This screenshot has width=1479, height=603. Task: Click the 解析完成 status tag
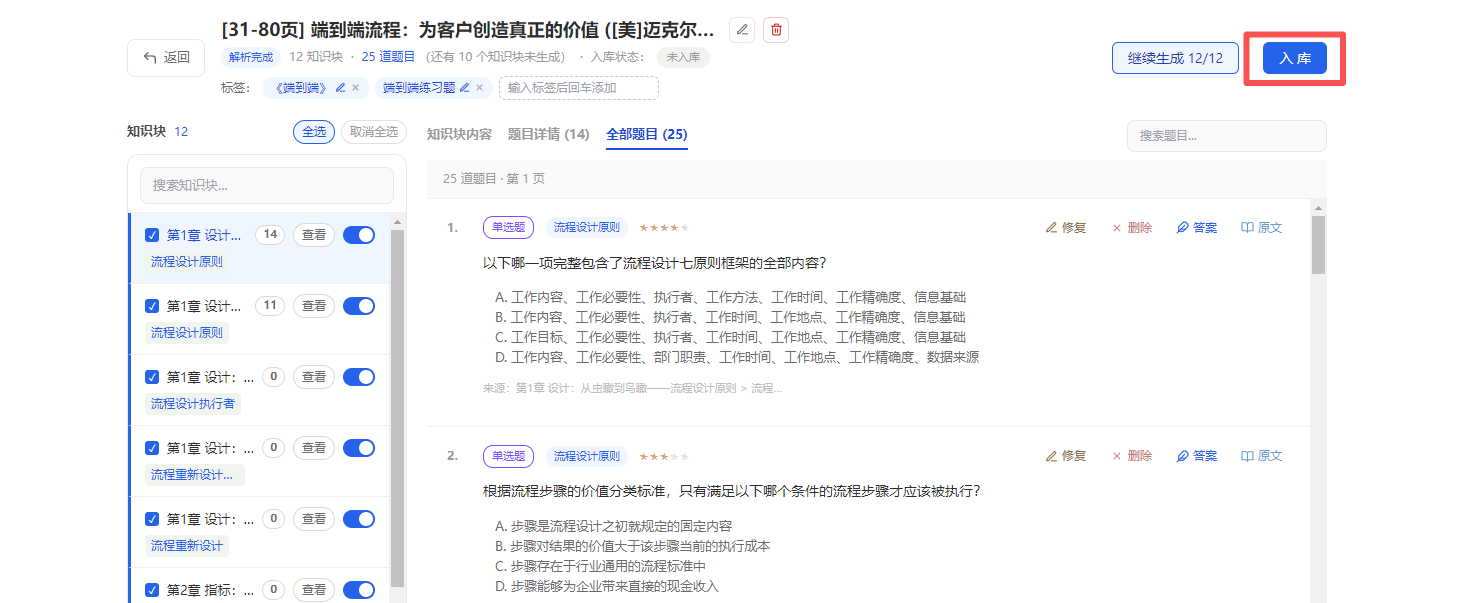click(251, 57)
